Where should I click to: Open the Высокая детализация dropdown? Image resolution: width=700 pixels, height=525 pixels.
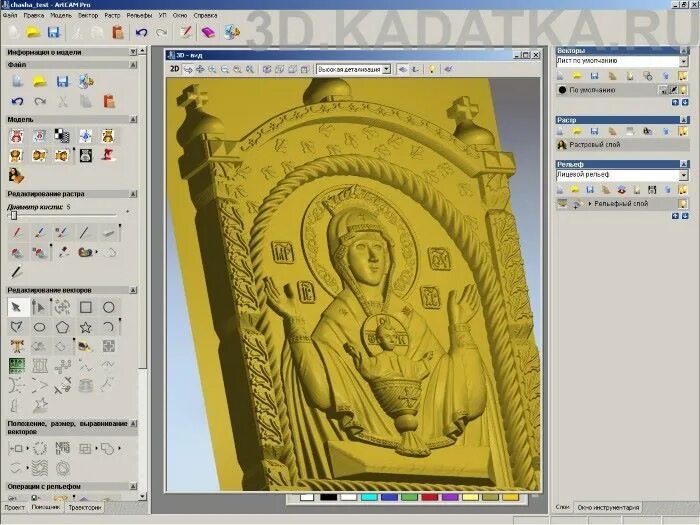[387, 69]
